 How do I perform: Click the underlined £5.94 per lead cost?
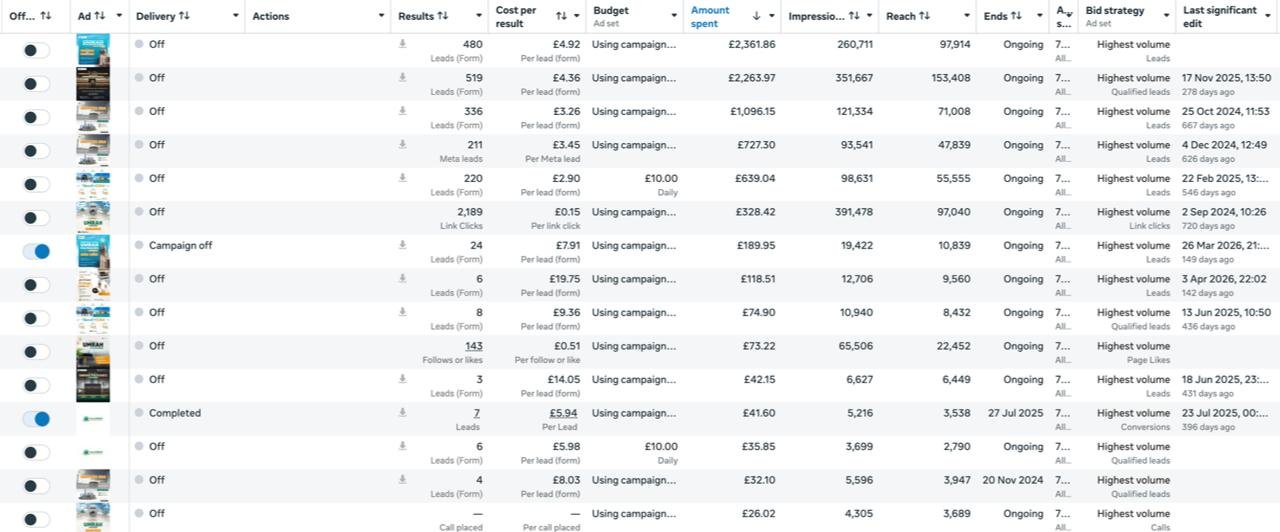(564, 413)
